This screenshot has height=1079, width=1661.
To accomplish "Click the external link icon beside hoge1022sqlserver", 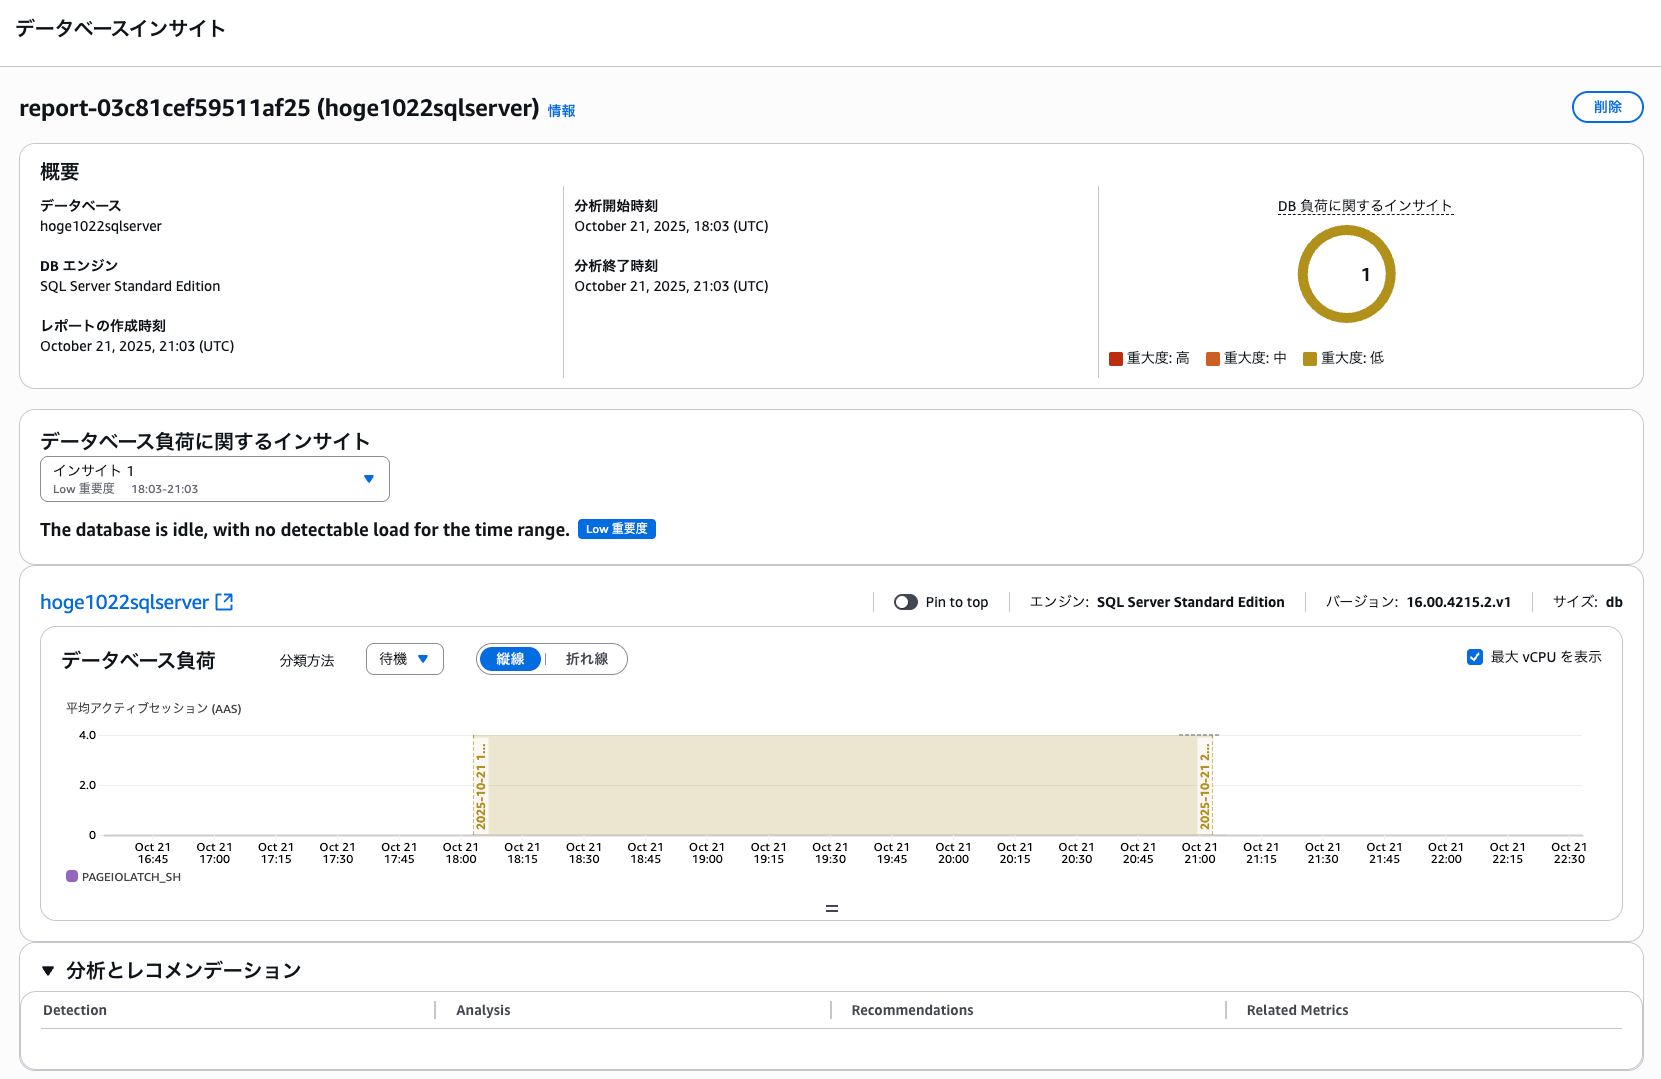I will (224, 602).
